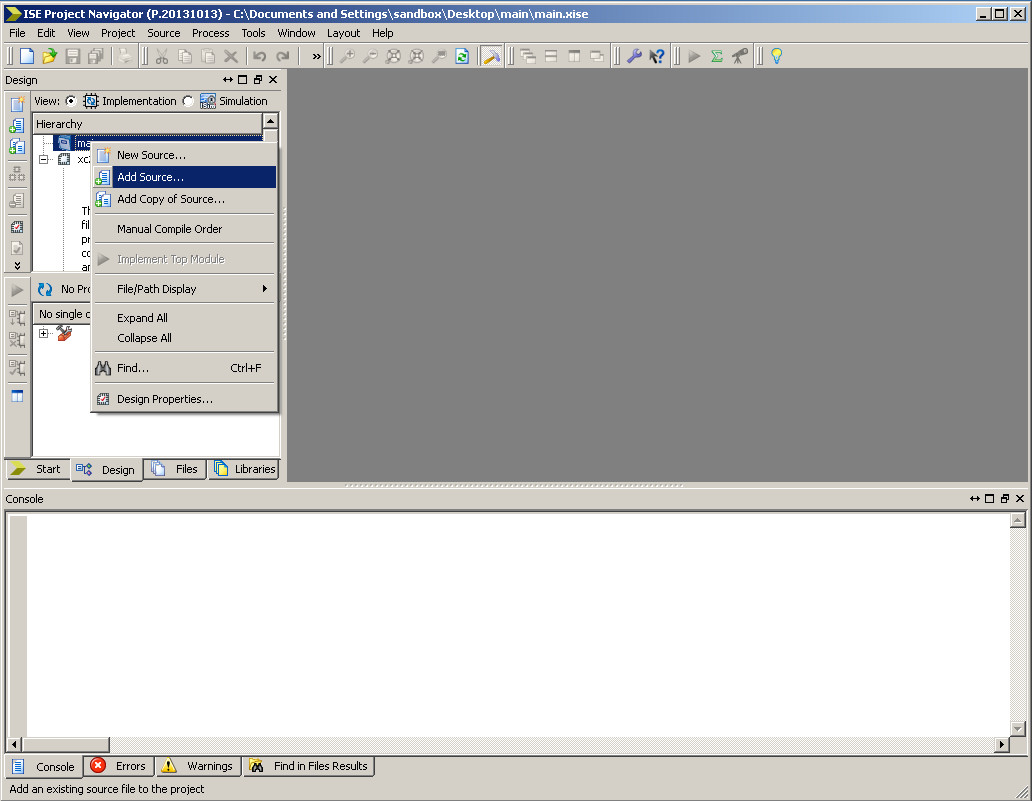
Task: Switch to the Warnings tab
Action: coord(199,766)
